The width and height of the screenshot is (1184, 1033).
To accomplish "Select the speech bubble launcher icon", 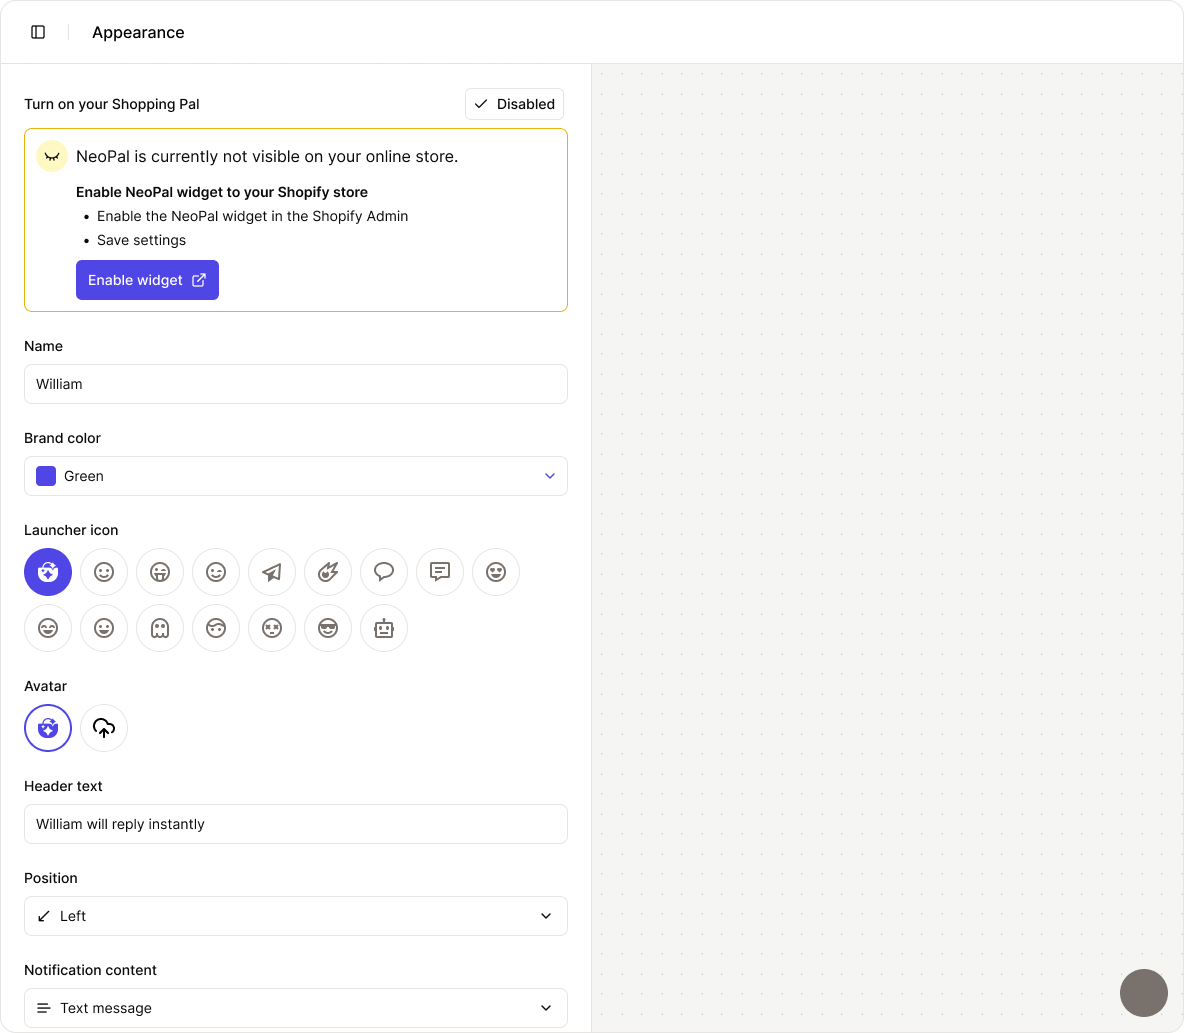I will point(384,572).
